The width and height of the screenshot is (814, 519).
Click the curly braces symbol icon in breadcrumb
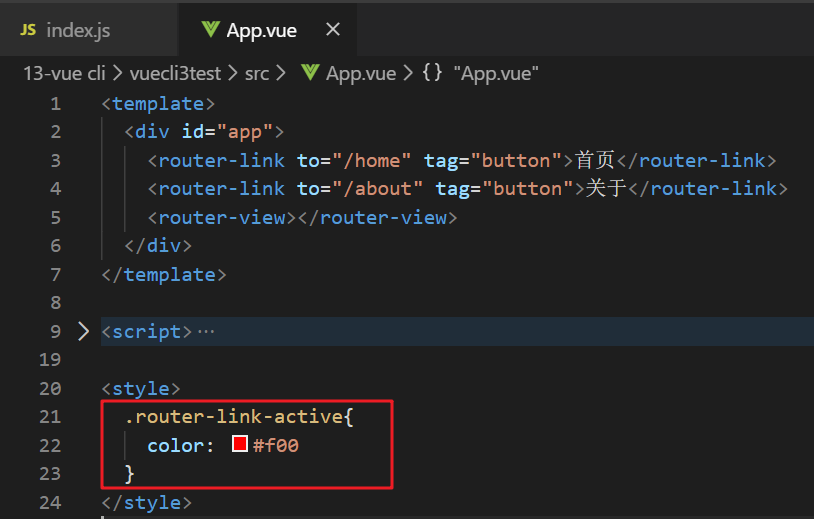click(x=433, y=73)
